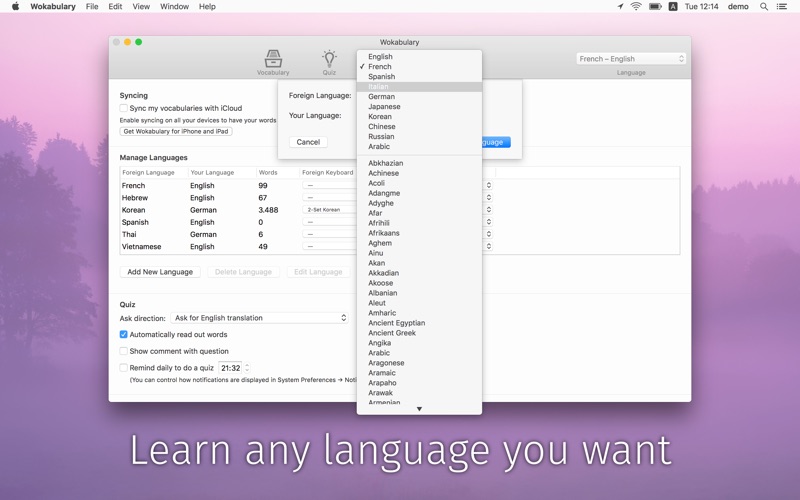Click the Foreign Language column header

[154, 172]
